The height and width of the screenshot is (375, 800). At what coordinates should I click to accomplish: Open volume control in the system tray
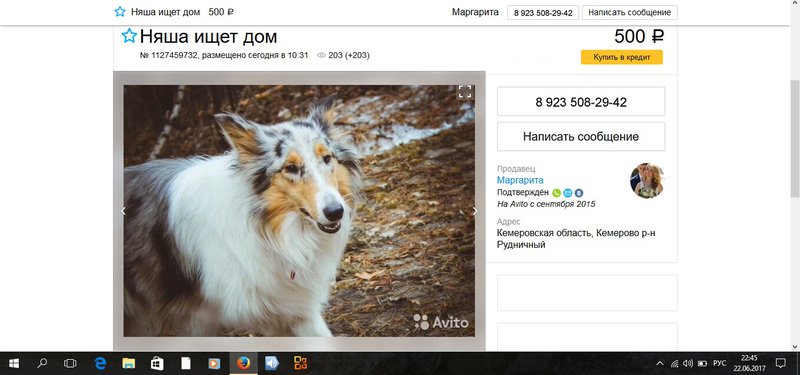coord(688,364)
